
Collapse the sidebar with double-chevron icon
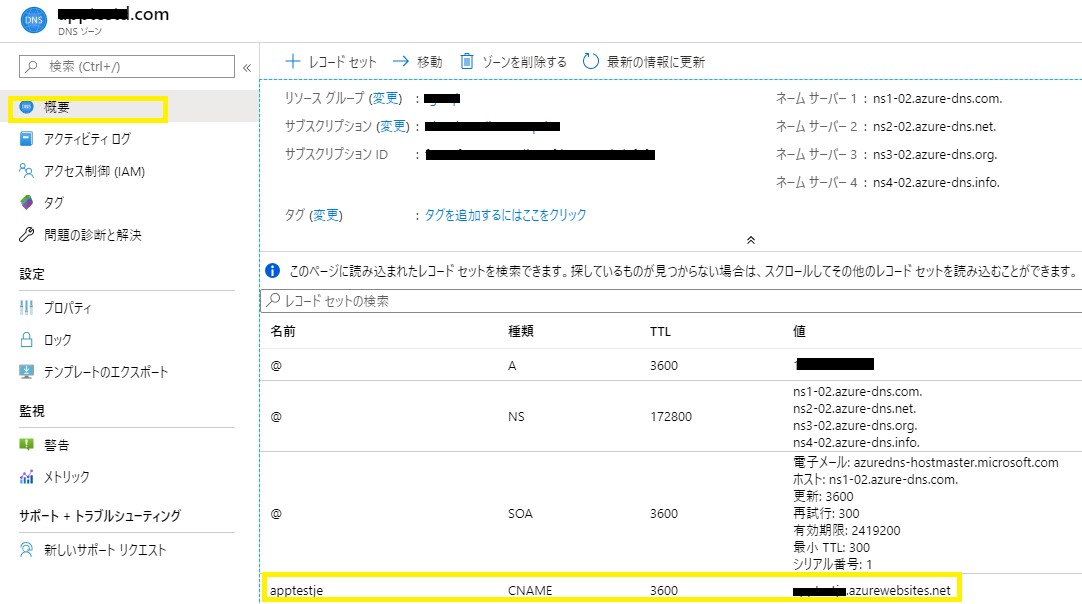click(x=247, y=68)
